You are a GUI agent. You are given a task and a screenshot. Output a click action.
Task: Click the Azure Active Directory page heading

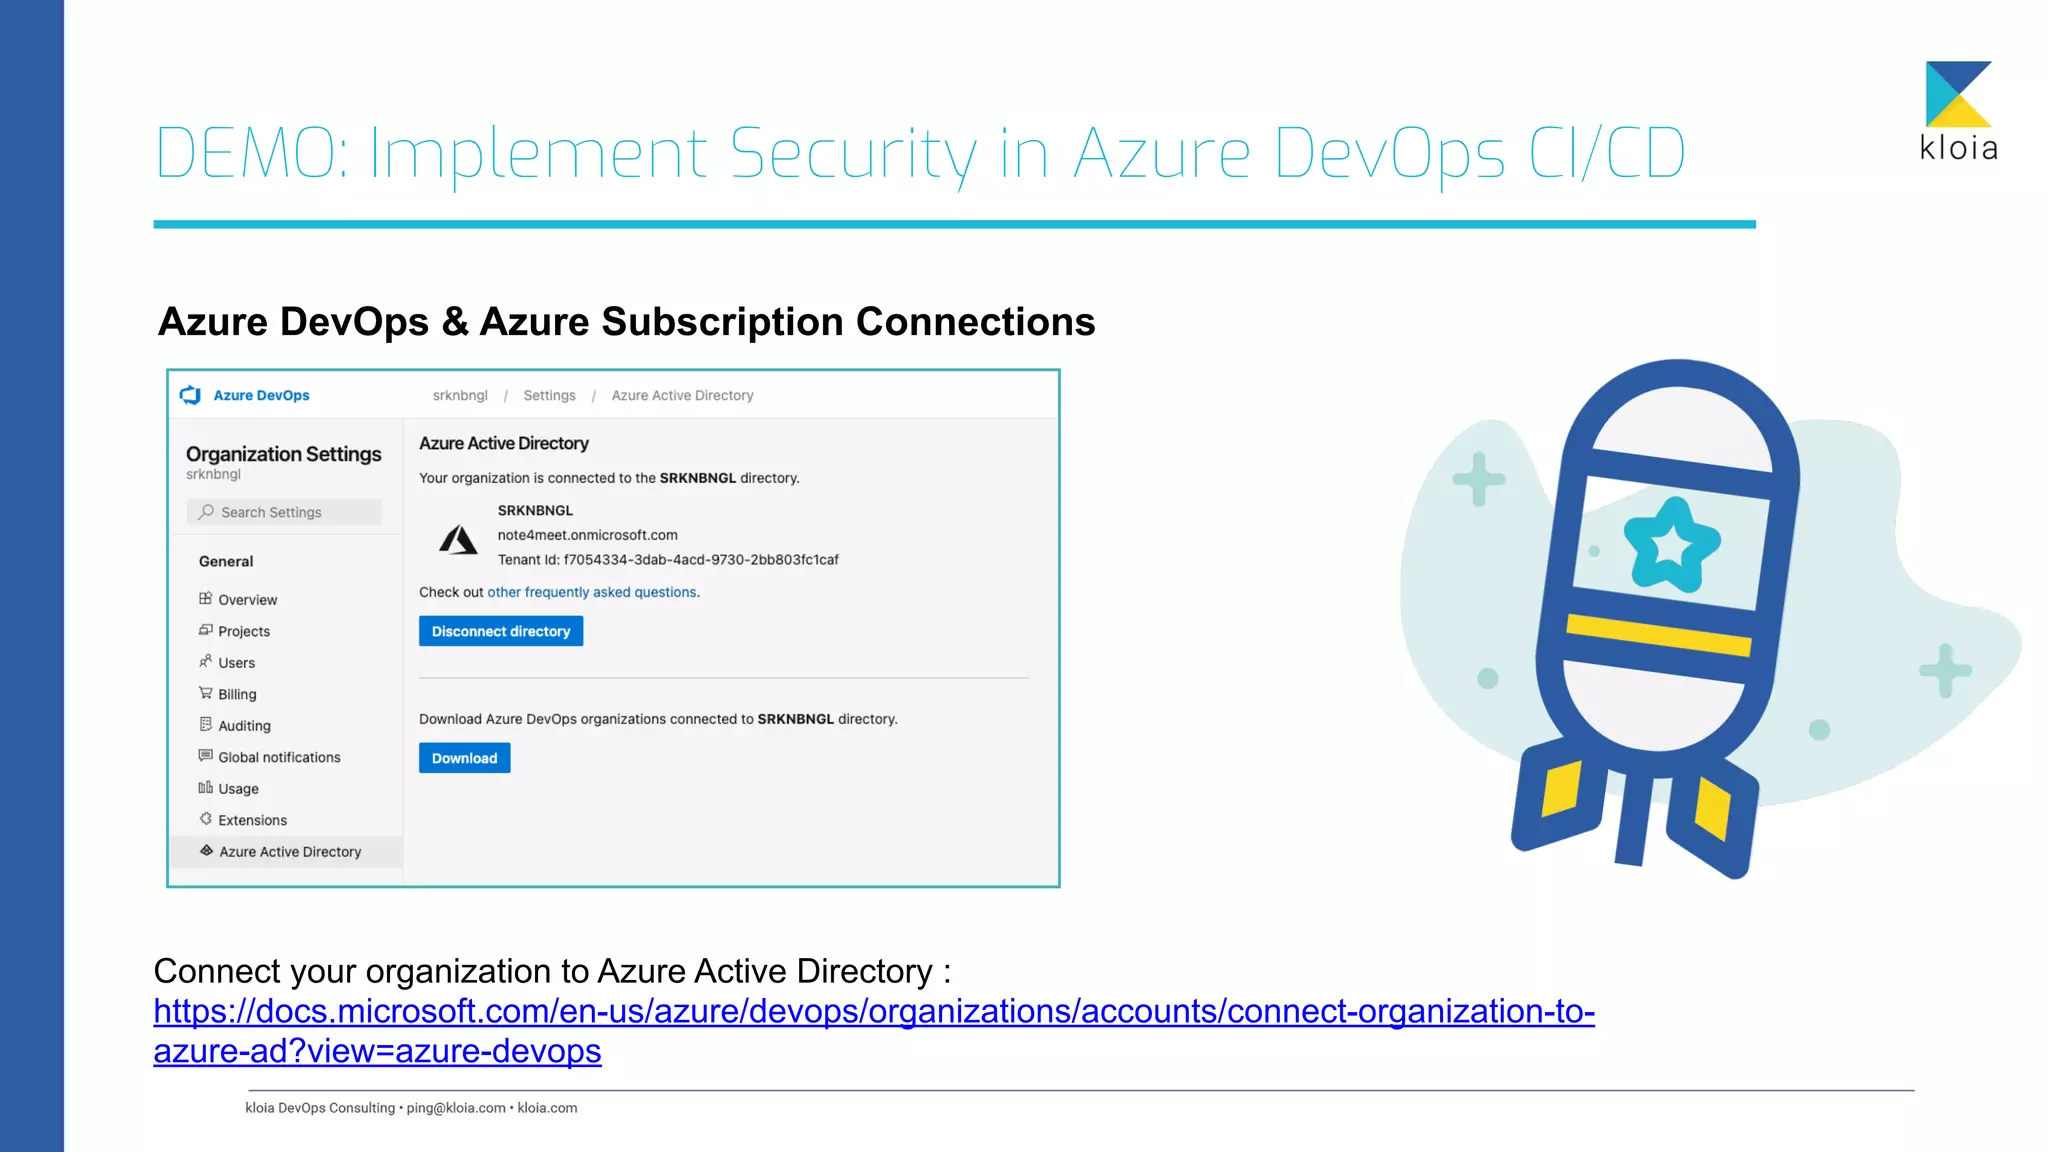[503, 443]
